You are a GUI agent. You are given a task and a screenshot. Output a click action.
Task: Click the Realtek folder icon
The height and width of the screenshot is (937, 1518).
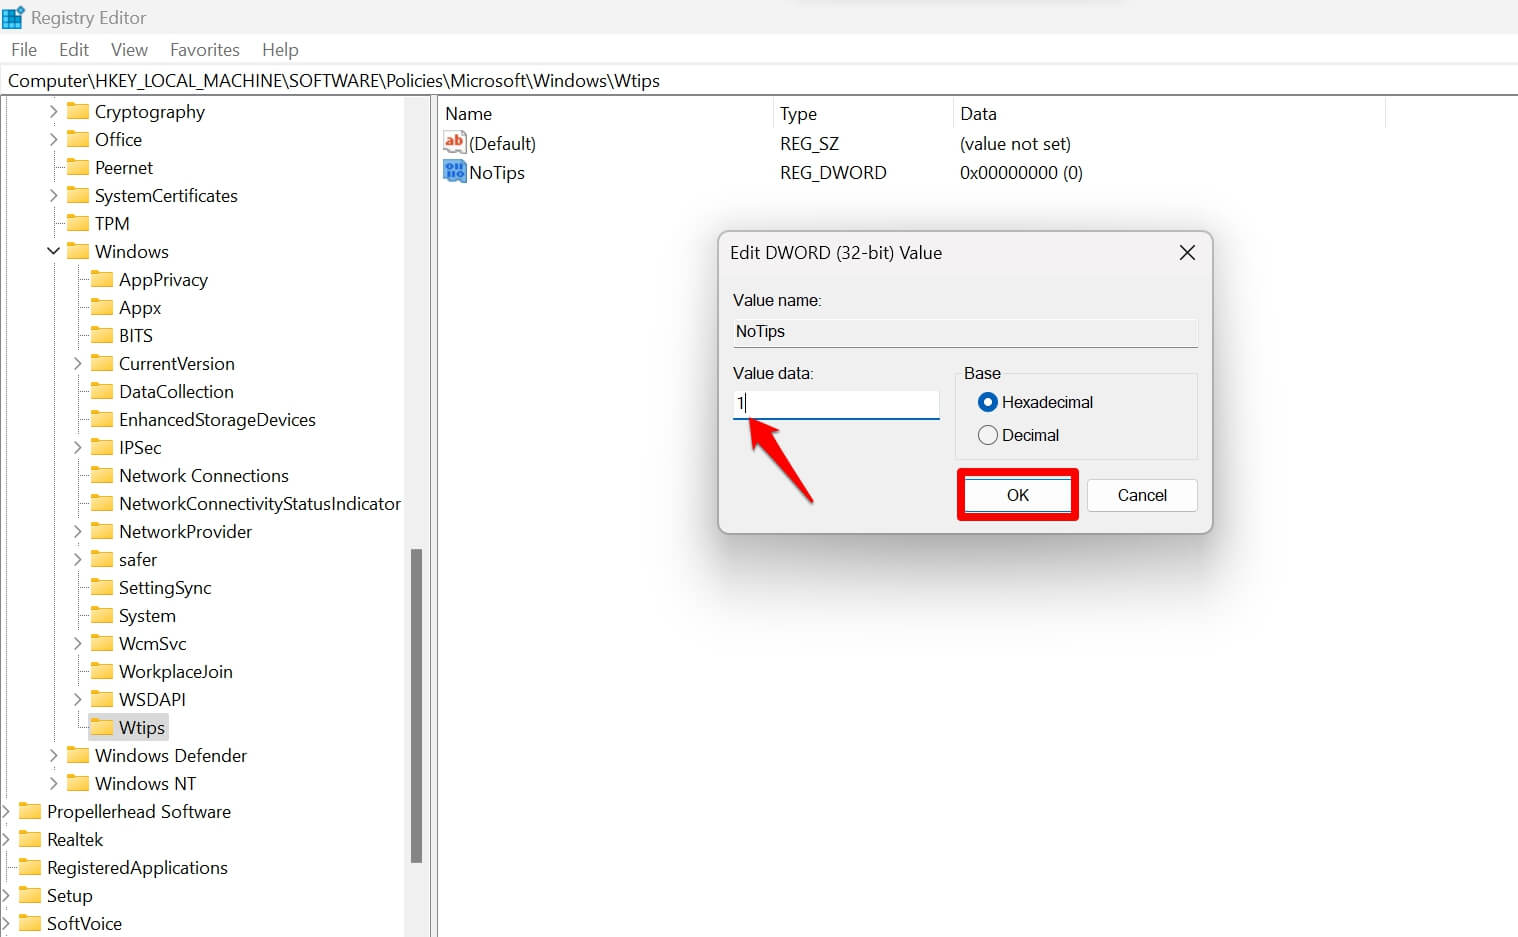tap(30, 839)
